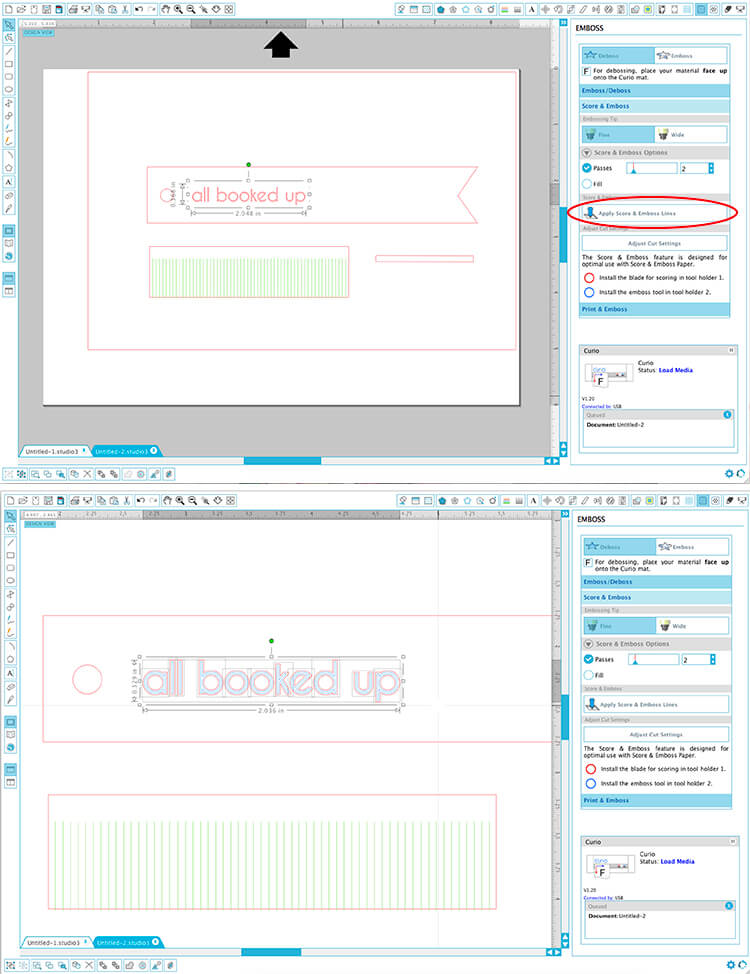Select Eraser tool in upper left sidebar

(x=9, y=195)
